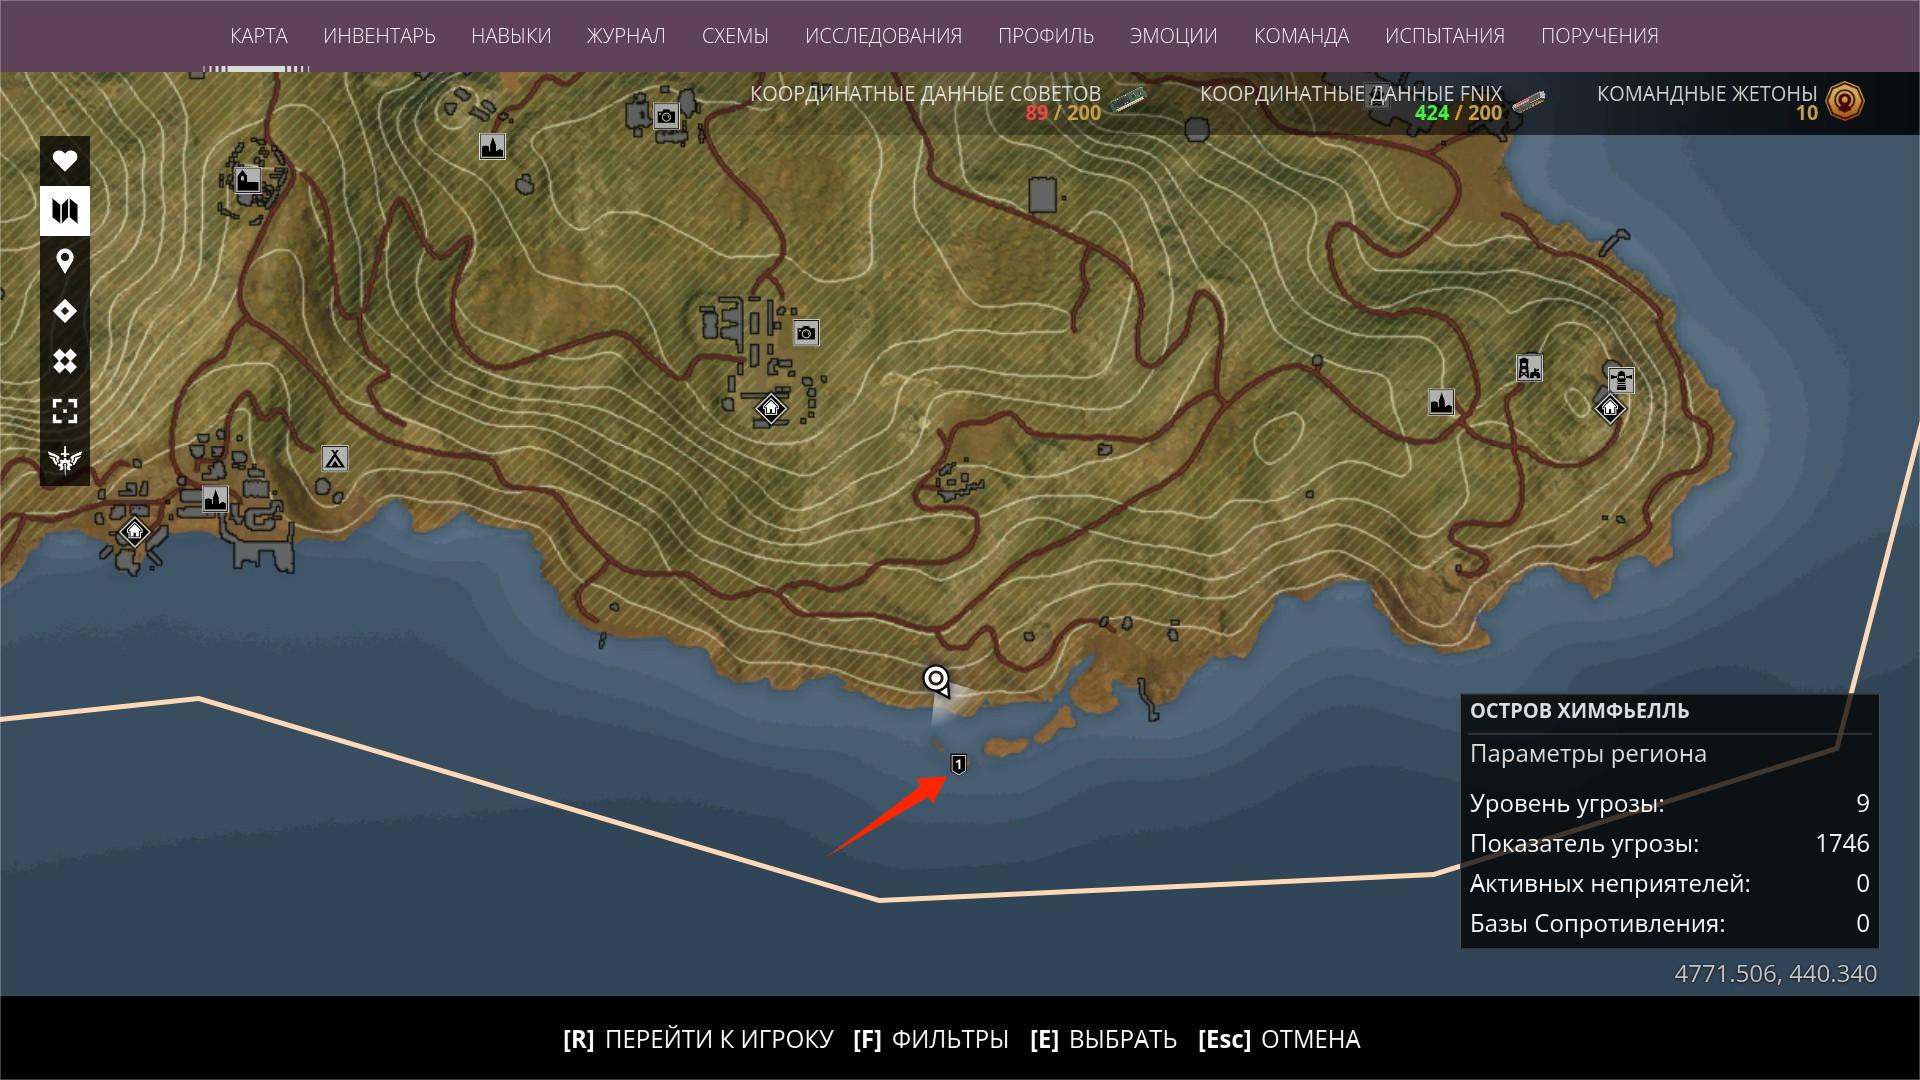Click the lighthouse marker on the east cape
Screen dimensions: 1920x1080
[x=1621, y=380]
